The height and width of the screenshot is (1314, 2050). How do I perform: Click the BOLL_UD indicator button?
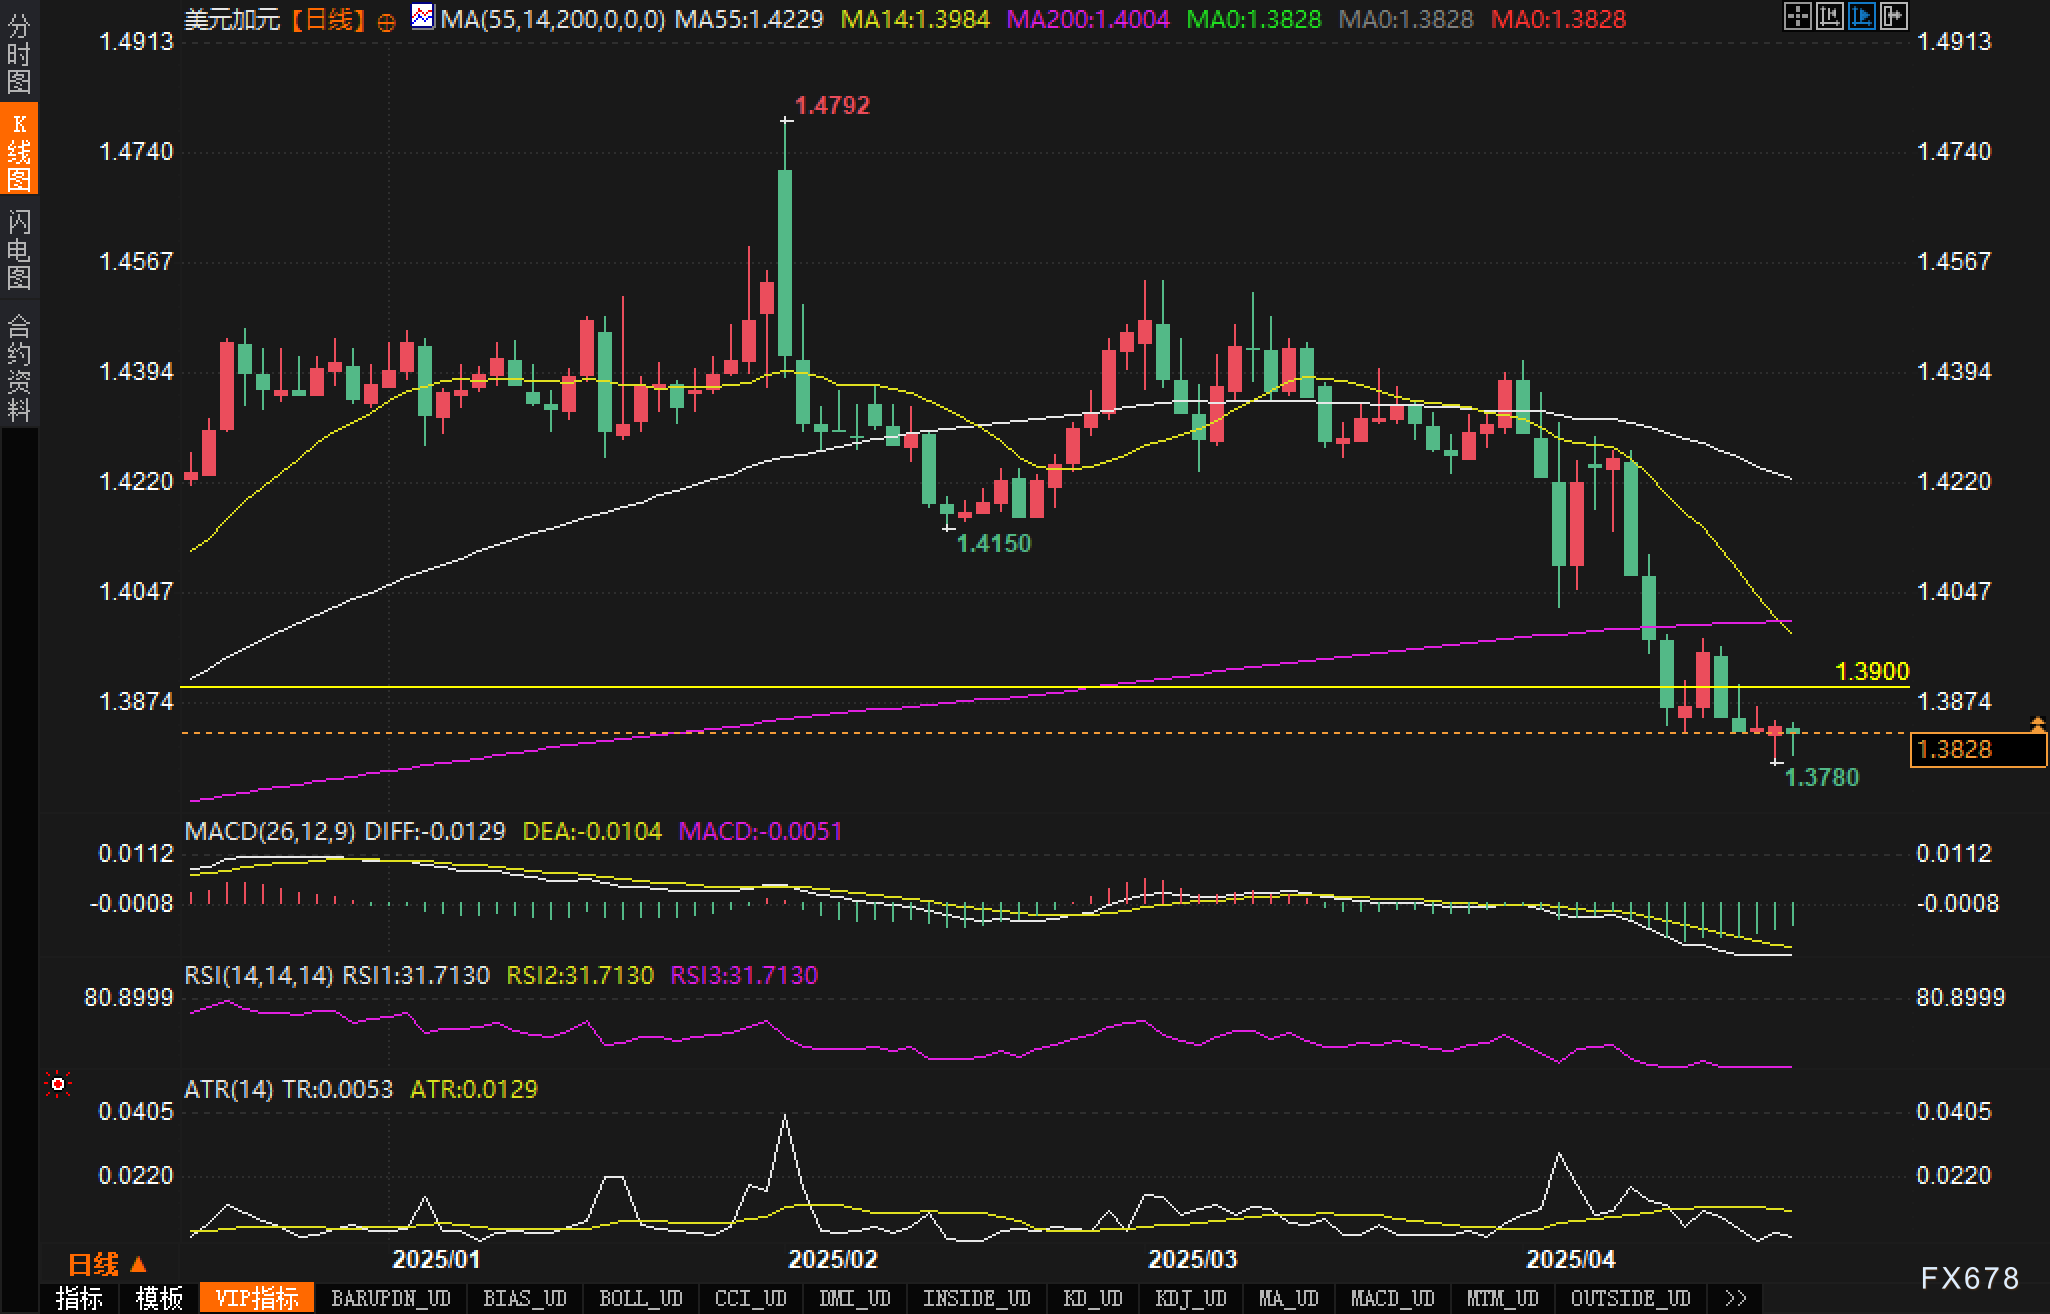point(640,1299)
